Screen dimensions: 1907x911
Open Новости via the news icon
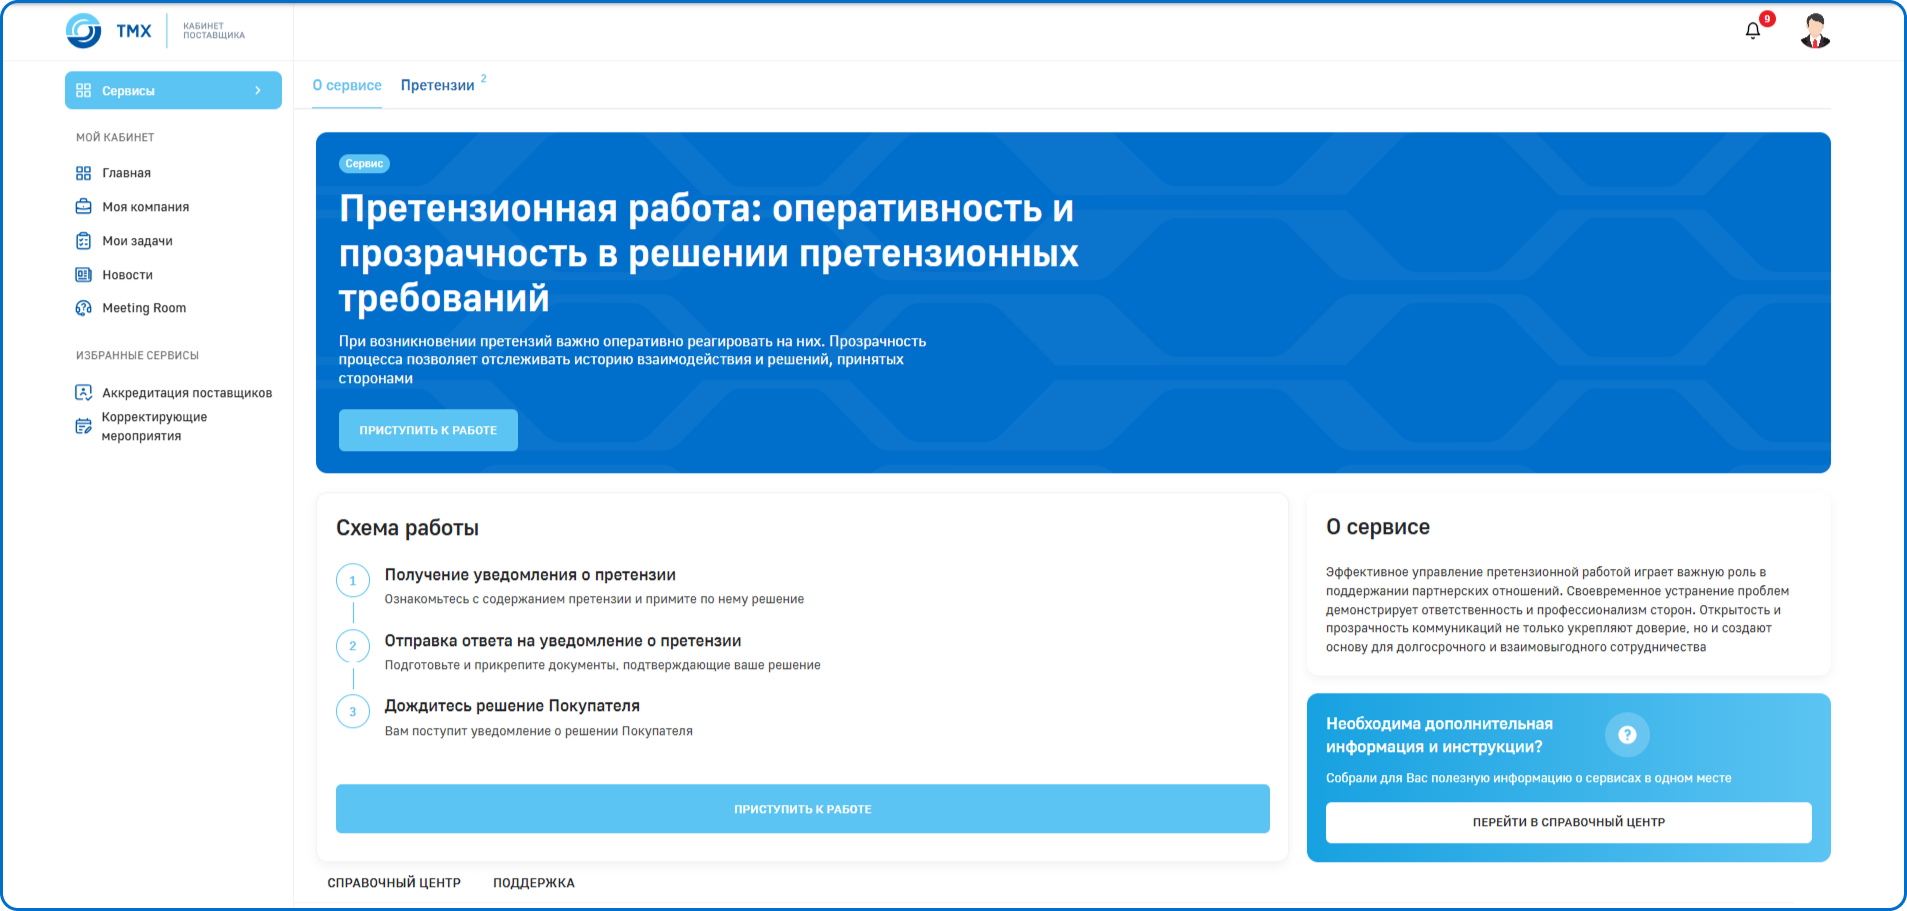click(84, 274)
